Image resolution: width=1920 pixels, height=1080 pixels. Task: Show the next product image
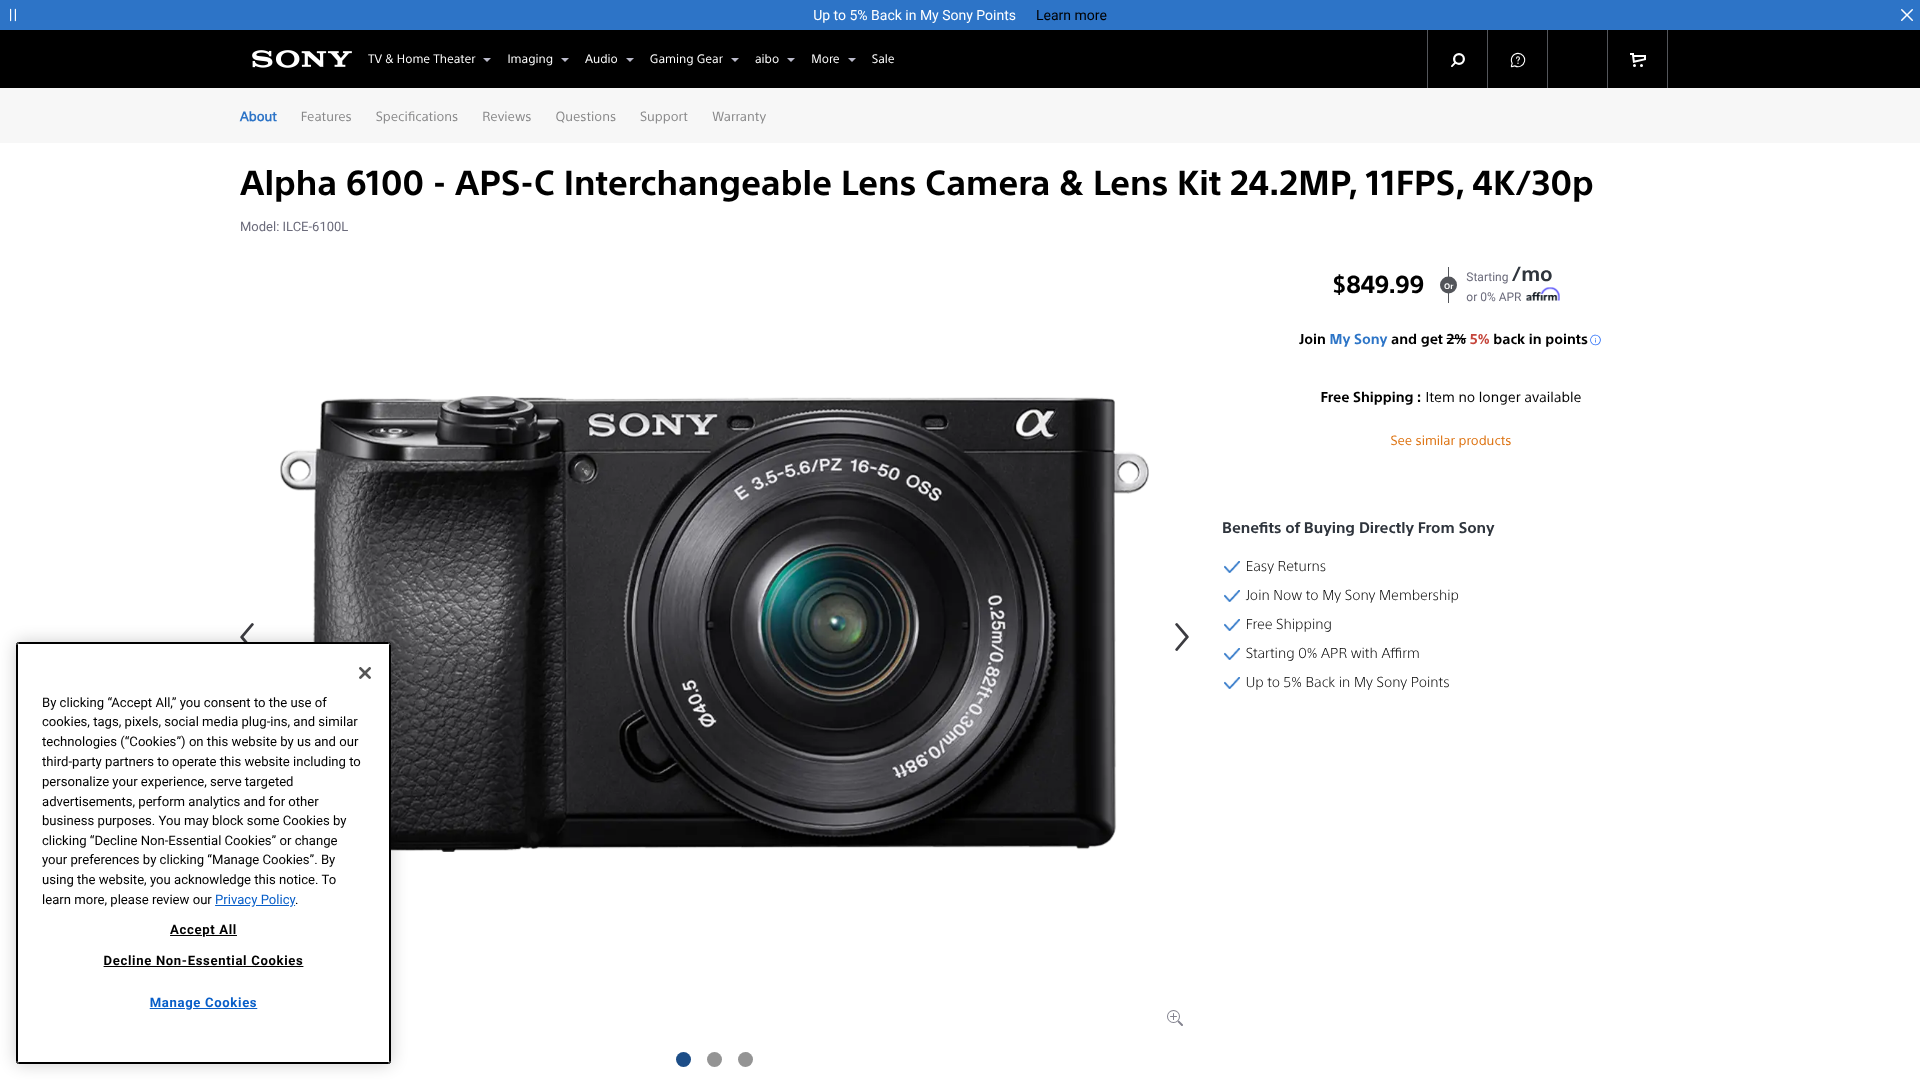pos(1181,636)
